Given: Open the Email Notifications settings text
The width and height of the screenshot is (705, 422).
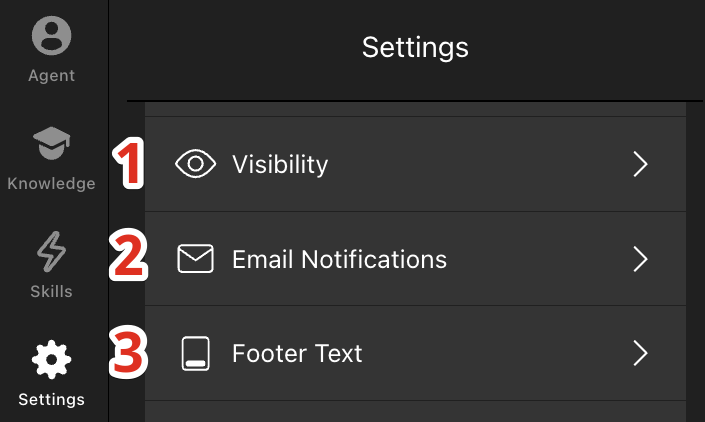Looking at the screenshot, I should (339, 259).
